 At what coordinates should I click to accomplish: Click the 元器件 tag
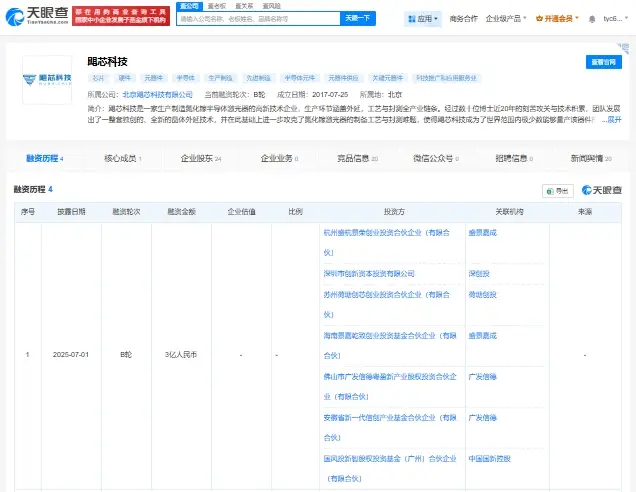[154, 78]
